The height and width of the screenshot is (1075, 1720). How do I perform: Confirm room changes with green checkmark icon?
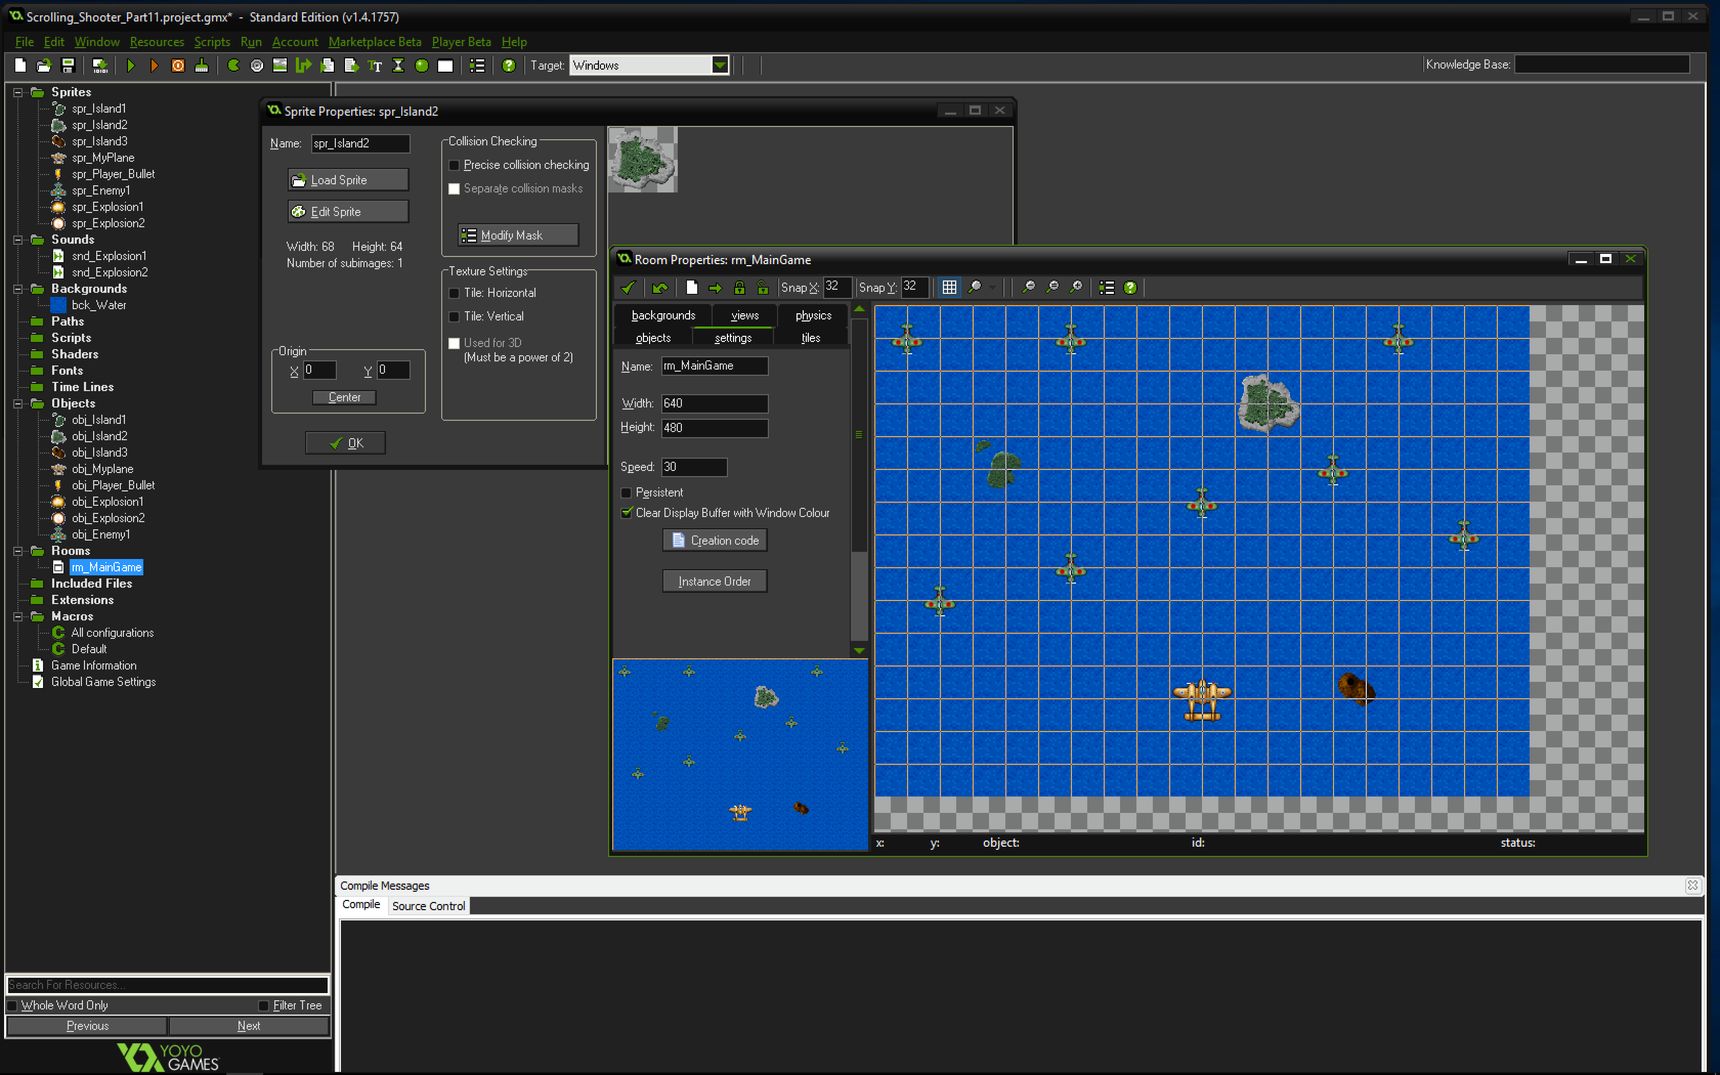click(x=629, y=287)
